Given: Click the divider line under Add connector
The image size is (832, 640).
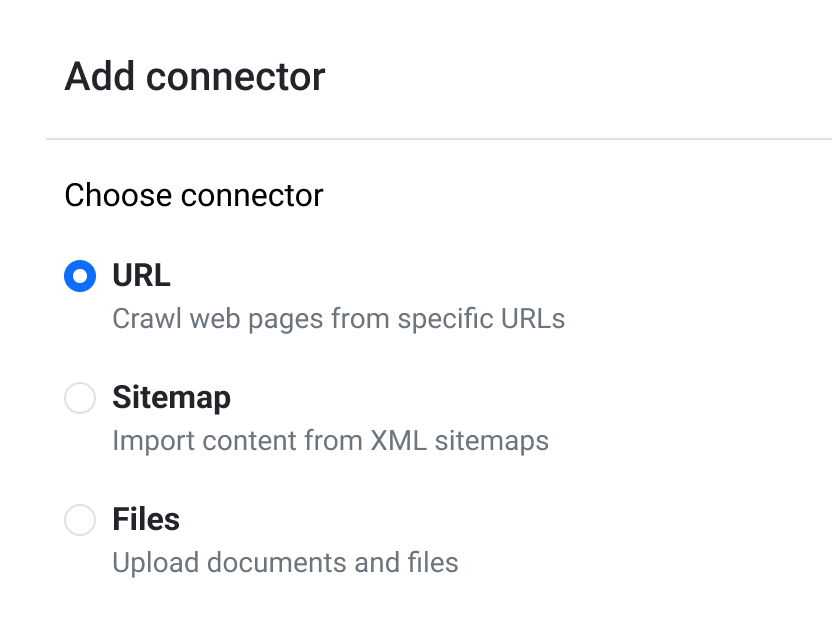Looking at the screenshot, I should 438,138.
